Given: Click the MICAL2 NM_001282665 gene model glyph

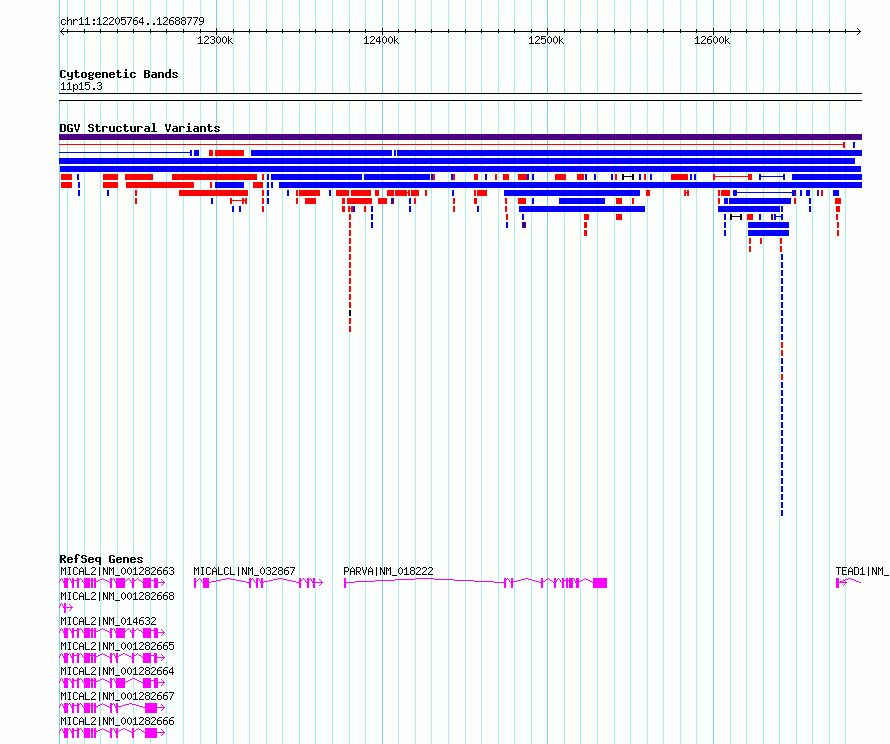Looking at the screenshot, I should 112,658.
